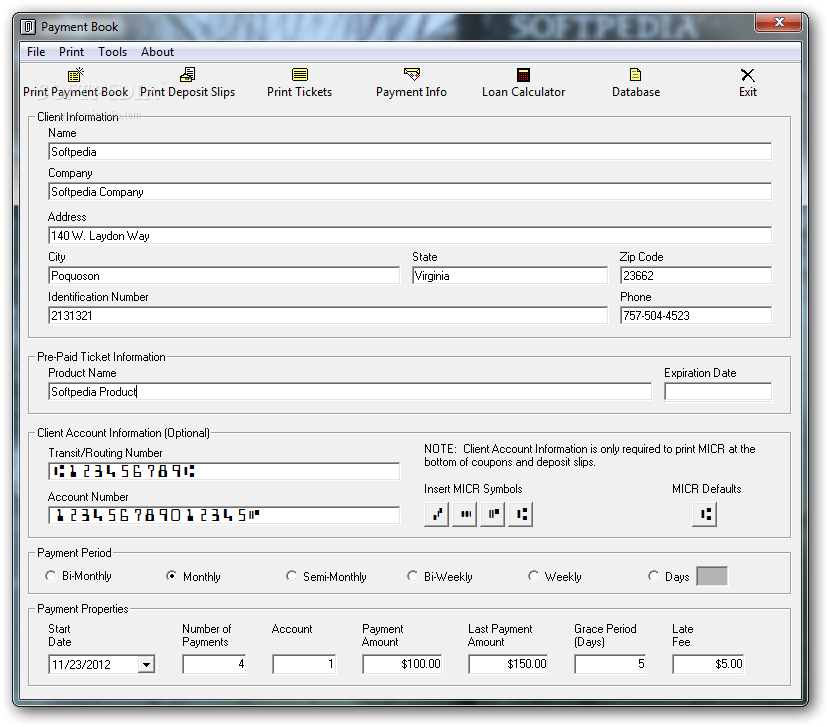
Task: Click the Start Date text 11/23/2012
Action: (x=81, y=665)
